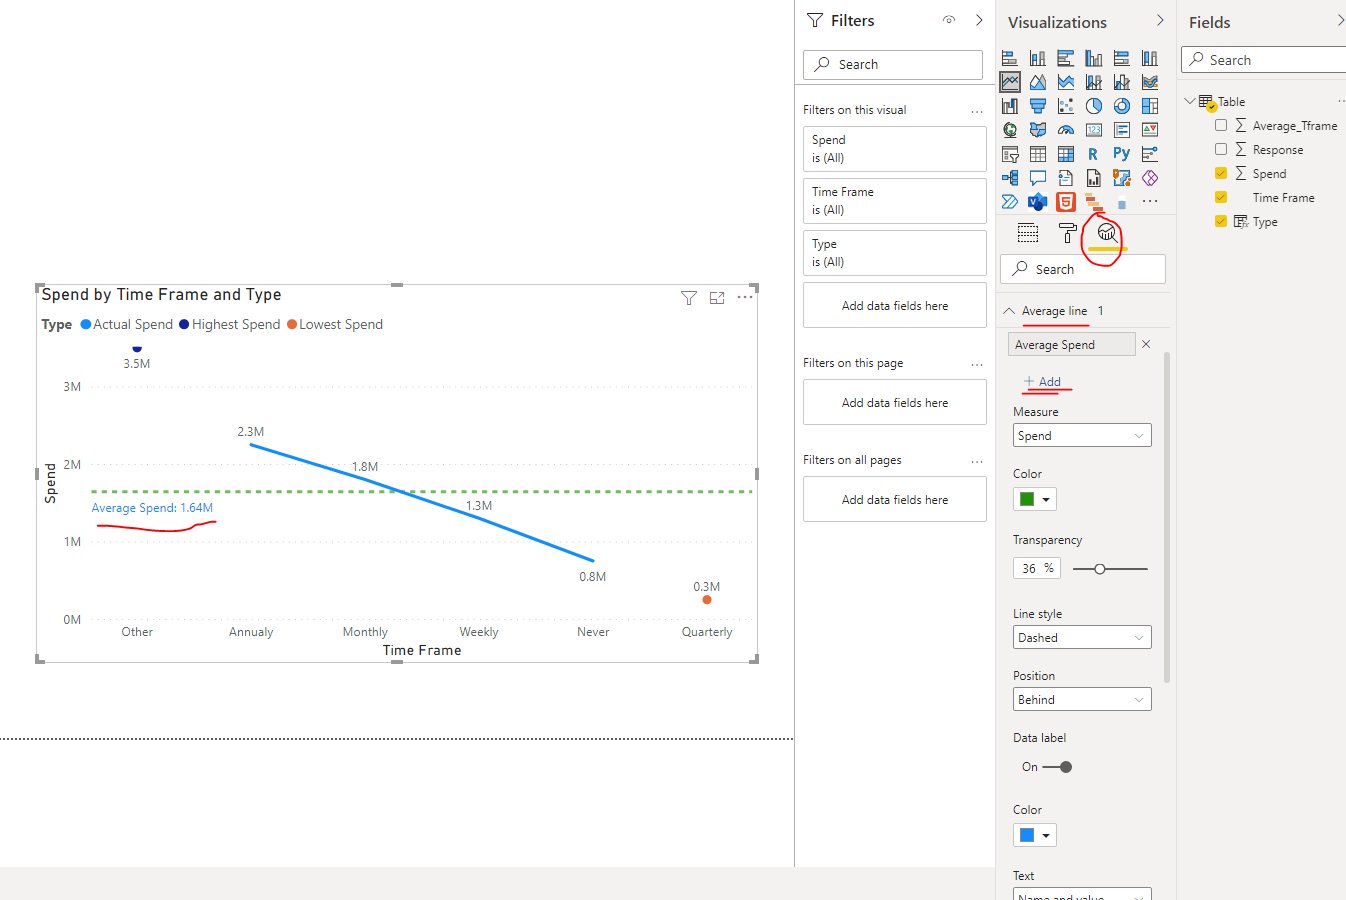Select the Pie chart visual
This screenshot has width=1346, height=900.
pos(1094,106)
